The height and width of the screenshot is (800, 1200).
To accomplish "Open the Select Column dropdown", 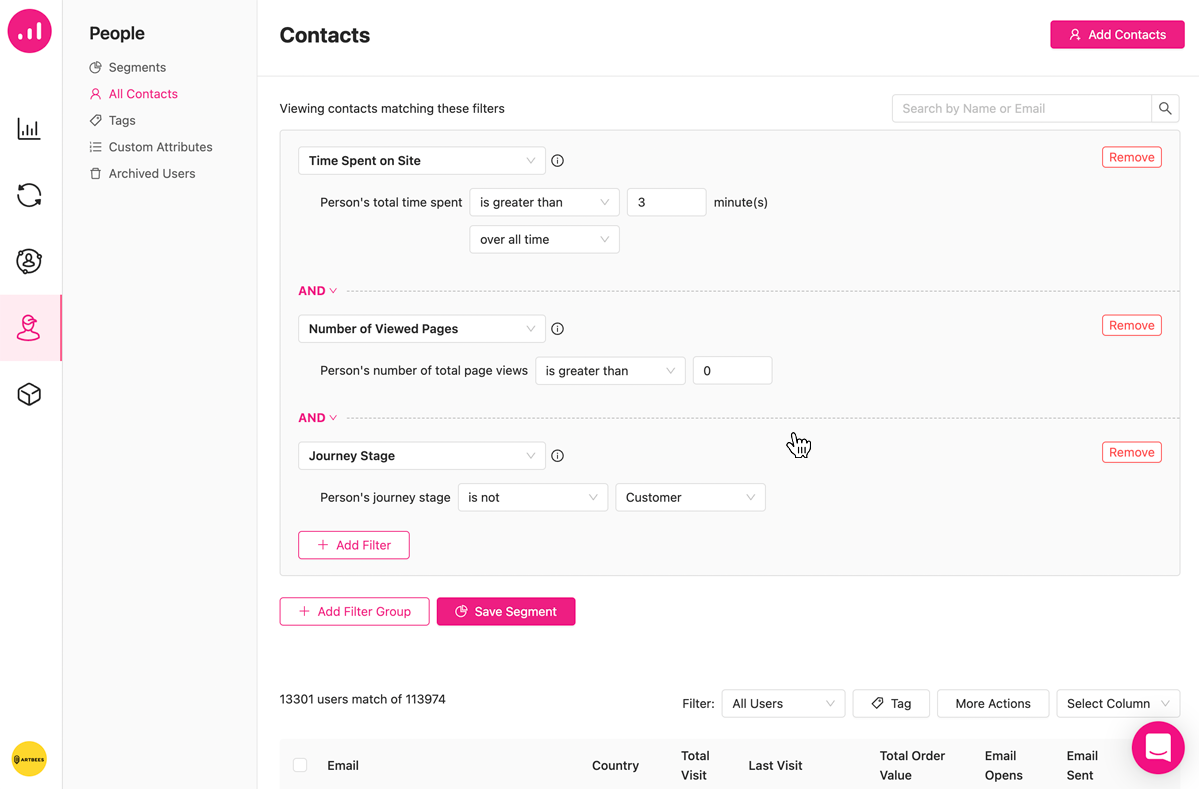I will pyautogui.click(x=1118, y=704).
